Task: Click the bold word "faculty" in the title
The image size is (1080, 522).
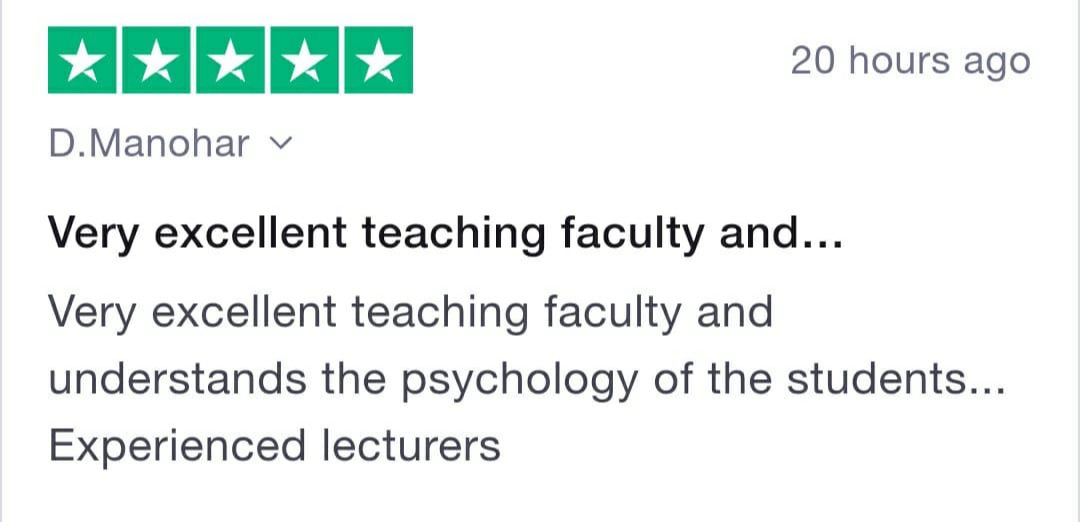Action: (x=631, y=235)
